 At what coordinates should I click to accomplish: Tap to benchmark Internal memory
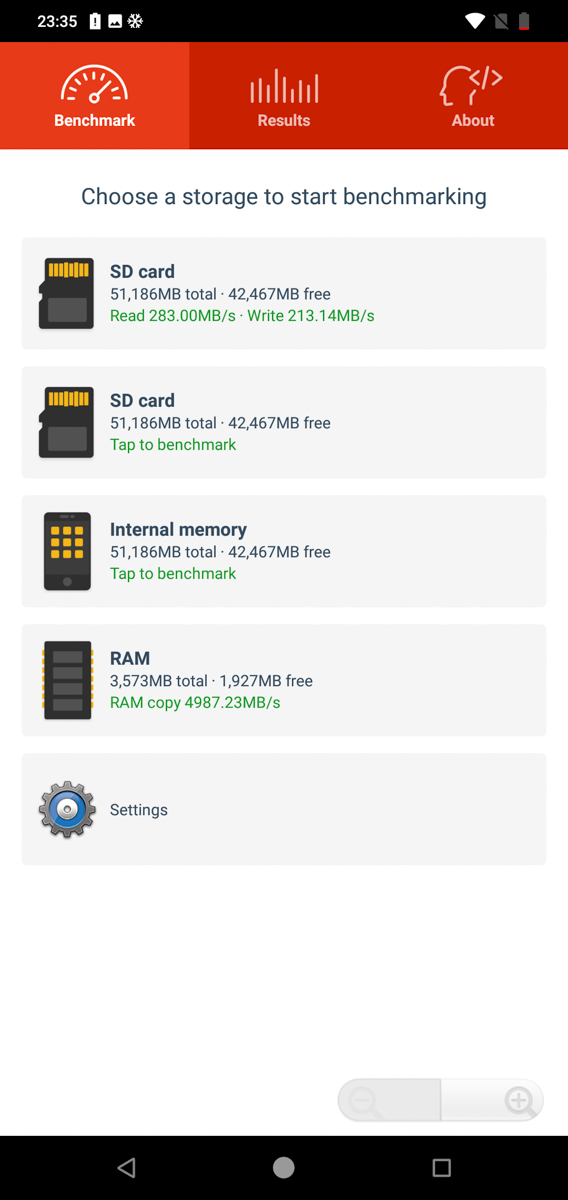coord(173,574)
